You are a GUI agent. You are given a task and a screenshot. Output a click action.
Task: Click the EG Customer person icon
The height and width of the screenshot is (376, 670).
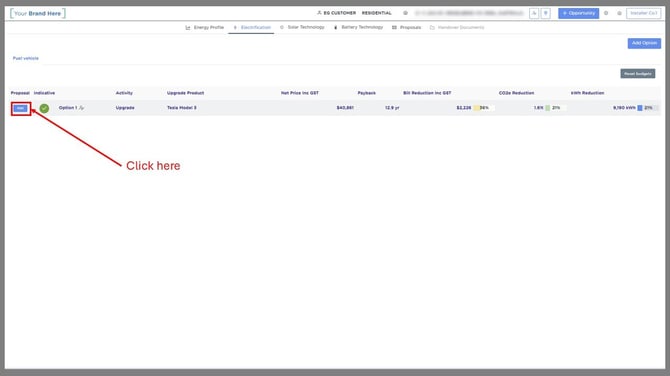pos(319,13)
